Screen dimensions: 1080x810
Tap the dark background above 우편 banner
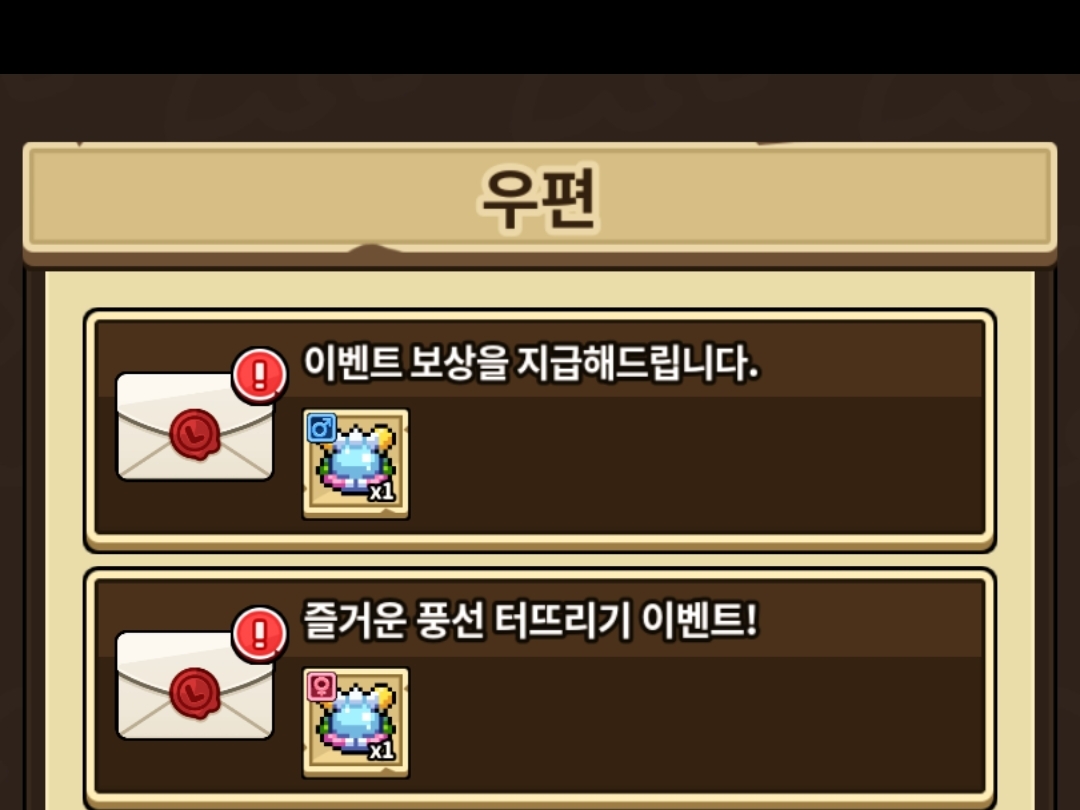[x=540, y=107]
